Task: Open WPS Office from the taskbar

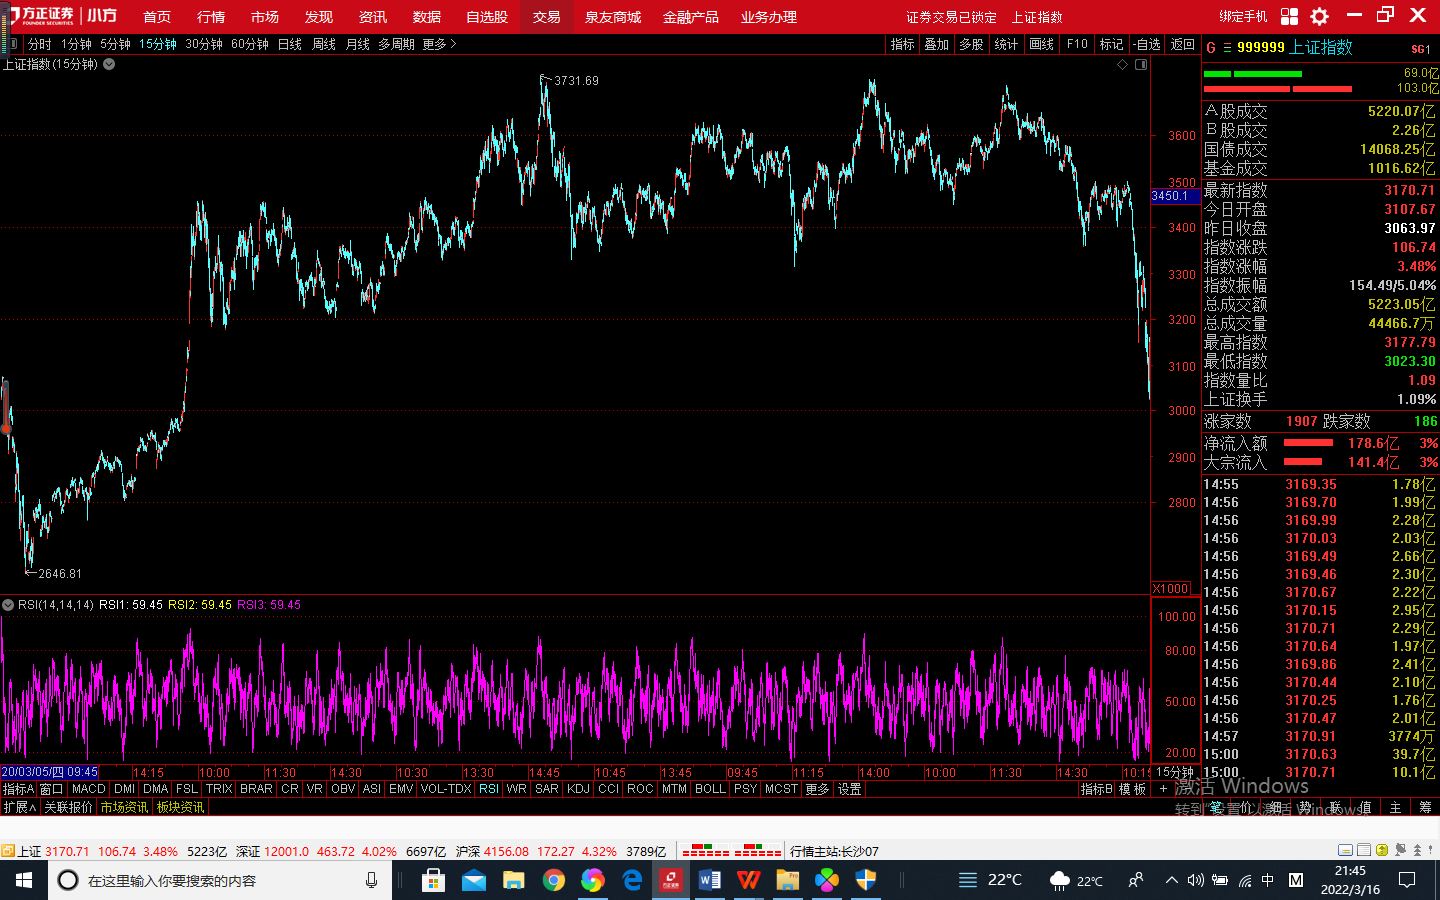Action: pyautogui.click(x=749, y=880)
